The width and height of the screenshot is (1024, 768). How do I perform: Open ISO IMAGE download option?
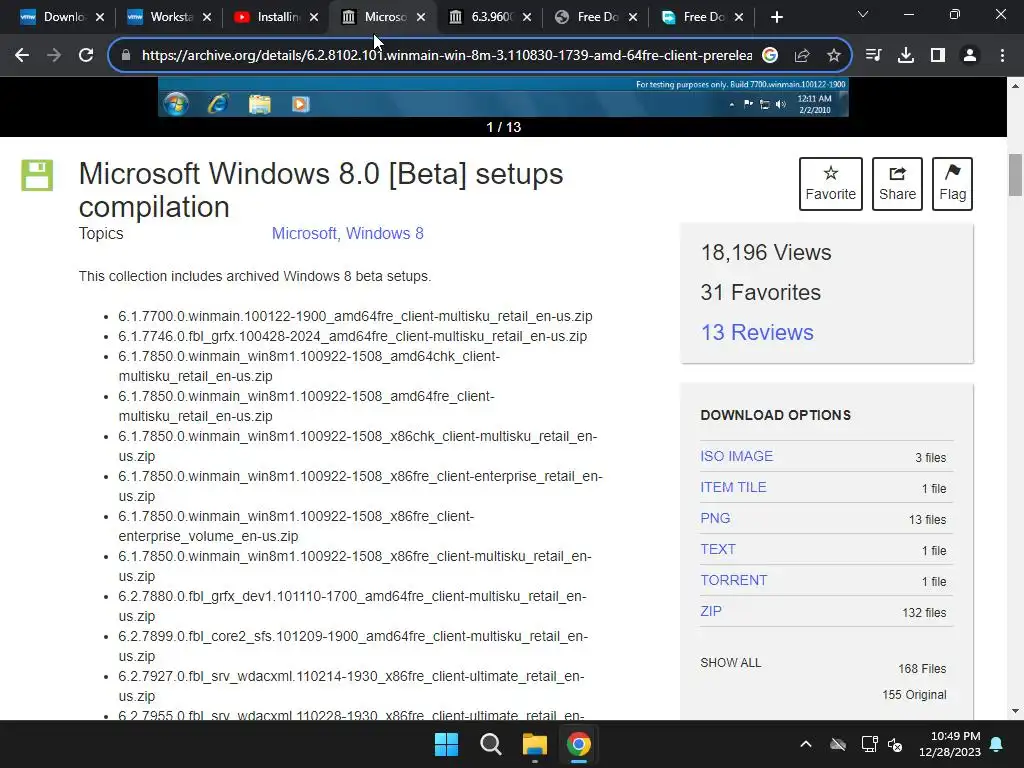pos(737,456)
